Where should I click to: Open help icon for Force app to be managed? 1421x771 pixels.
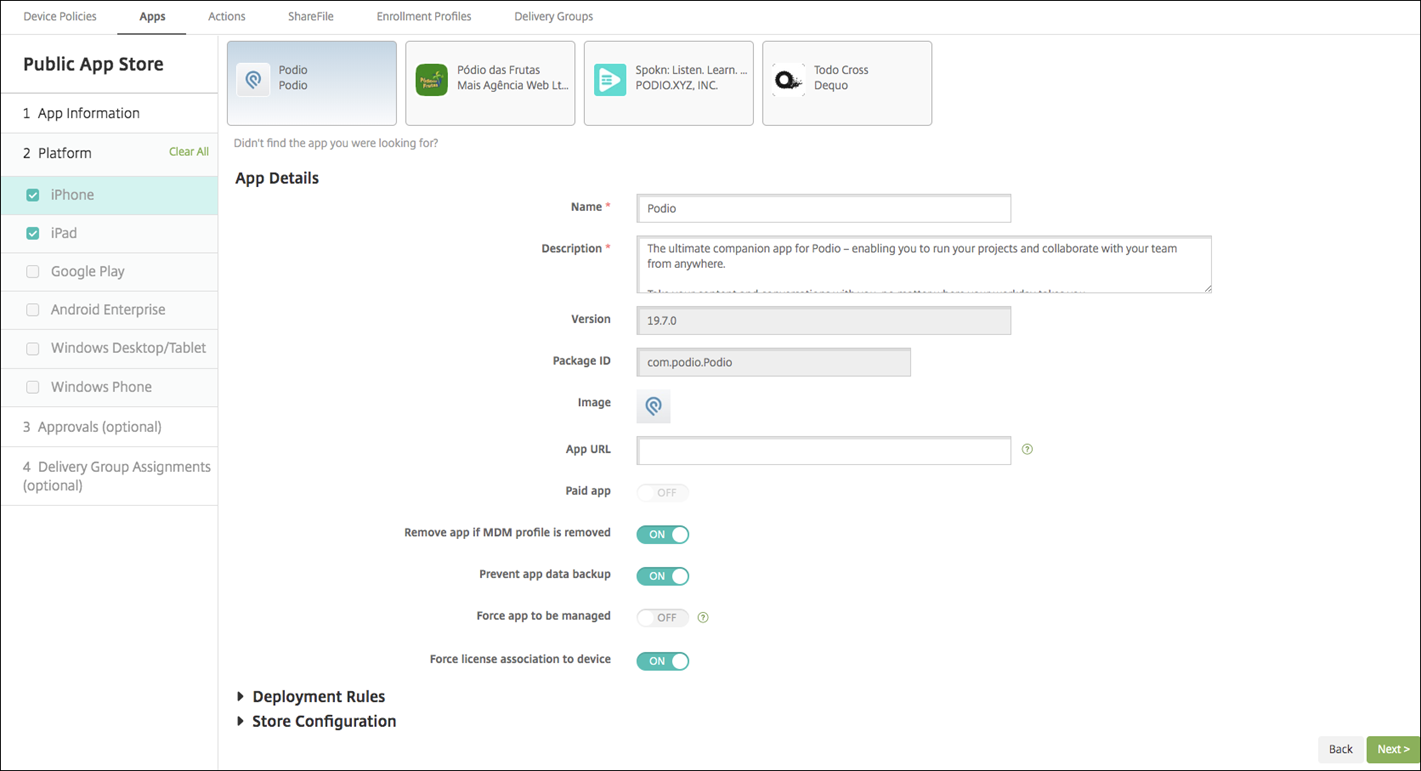pyautogui.click(x=703, y=618)
